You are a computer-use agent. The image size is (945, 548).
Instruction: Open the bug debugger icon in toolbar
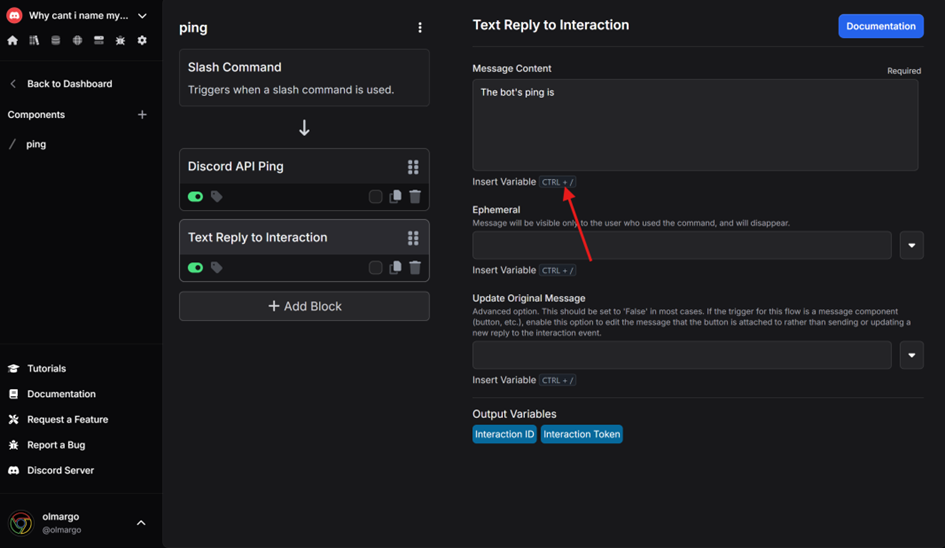point(121,40)
